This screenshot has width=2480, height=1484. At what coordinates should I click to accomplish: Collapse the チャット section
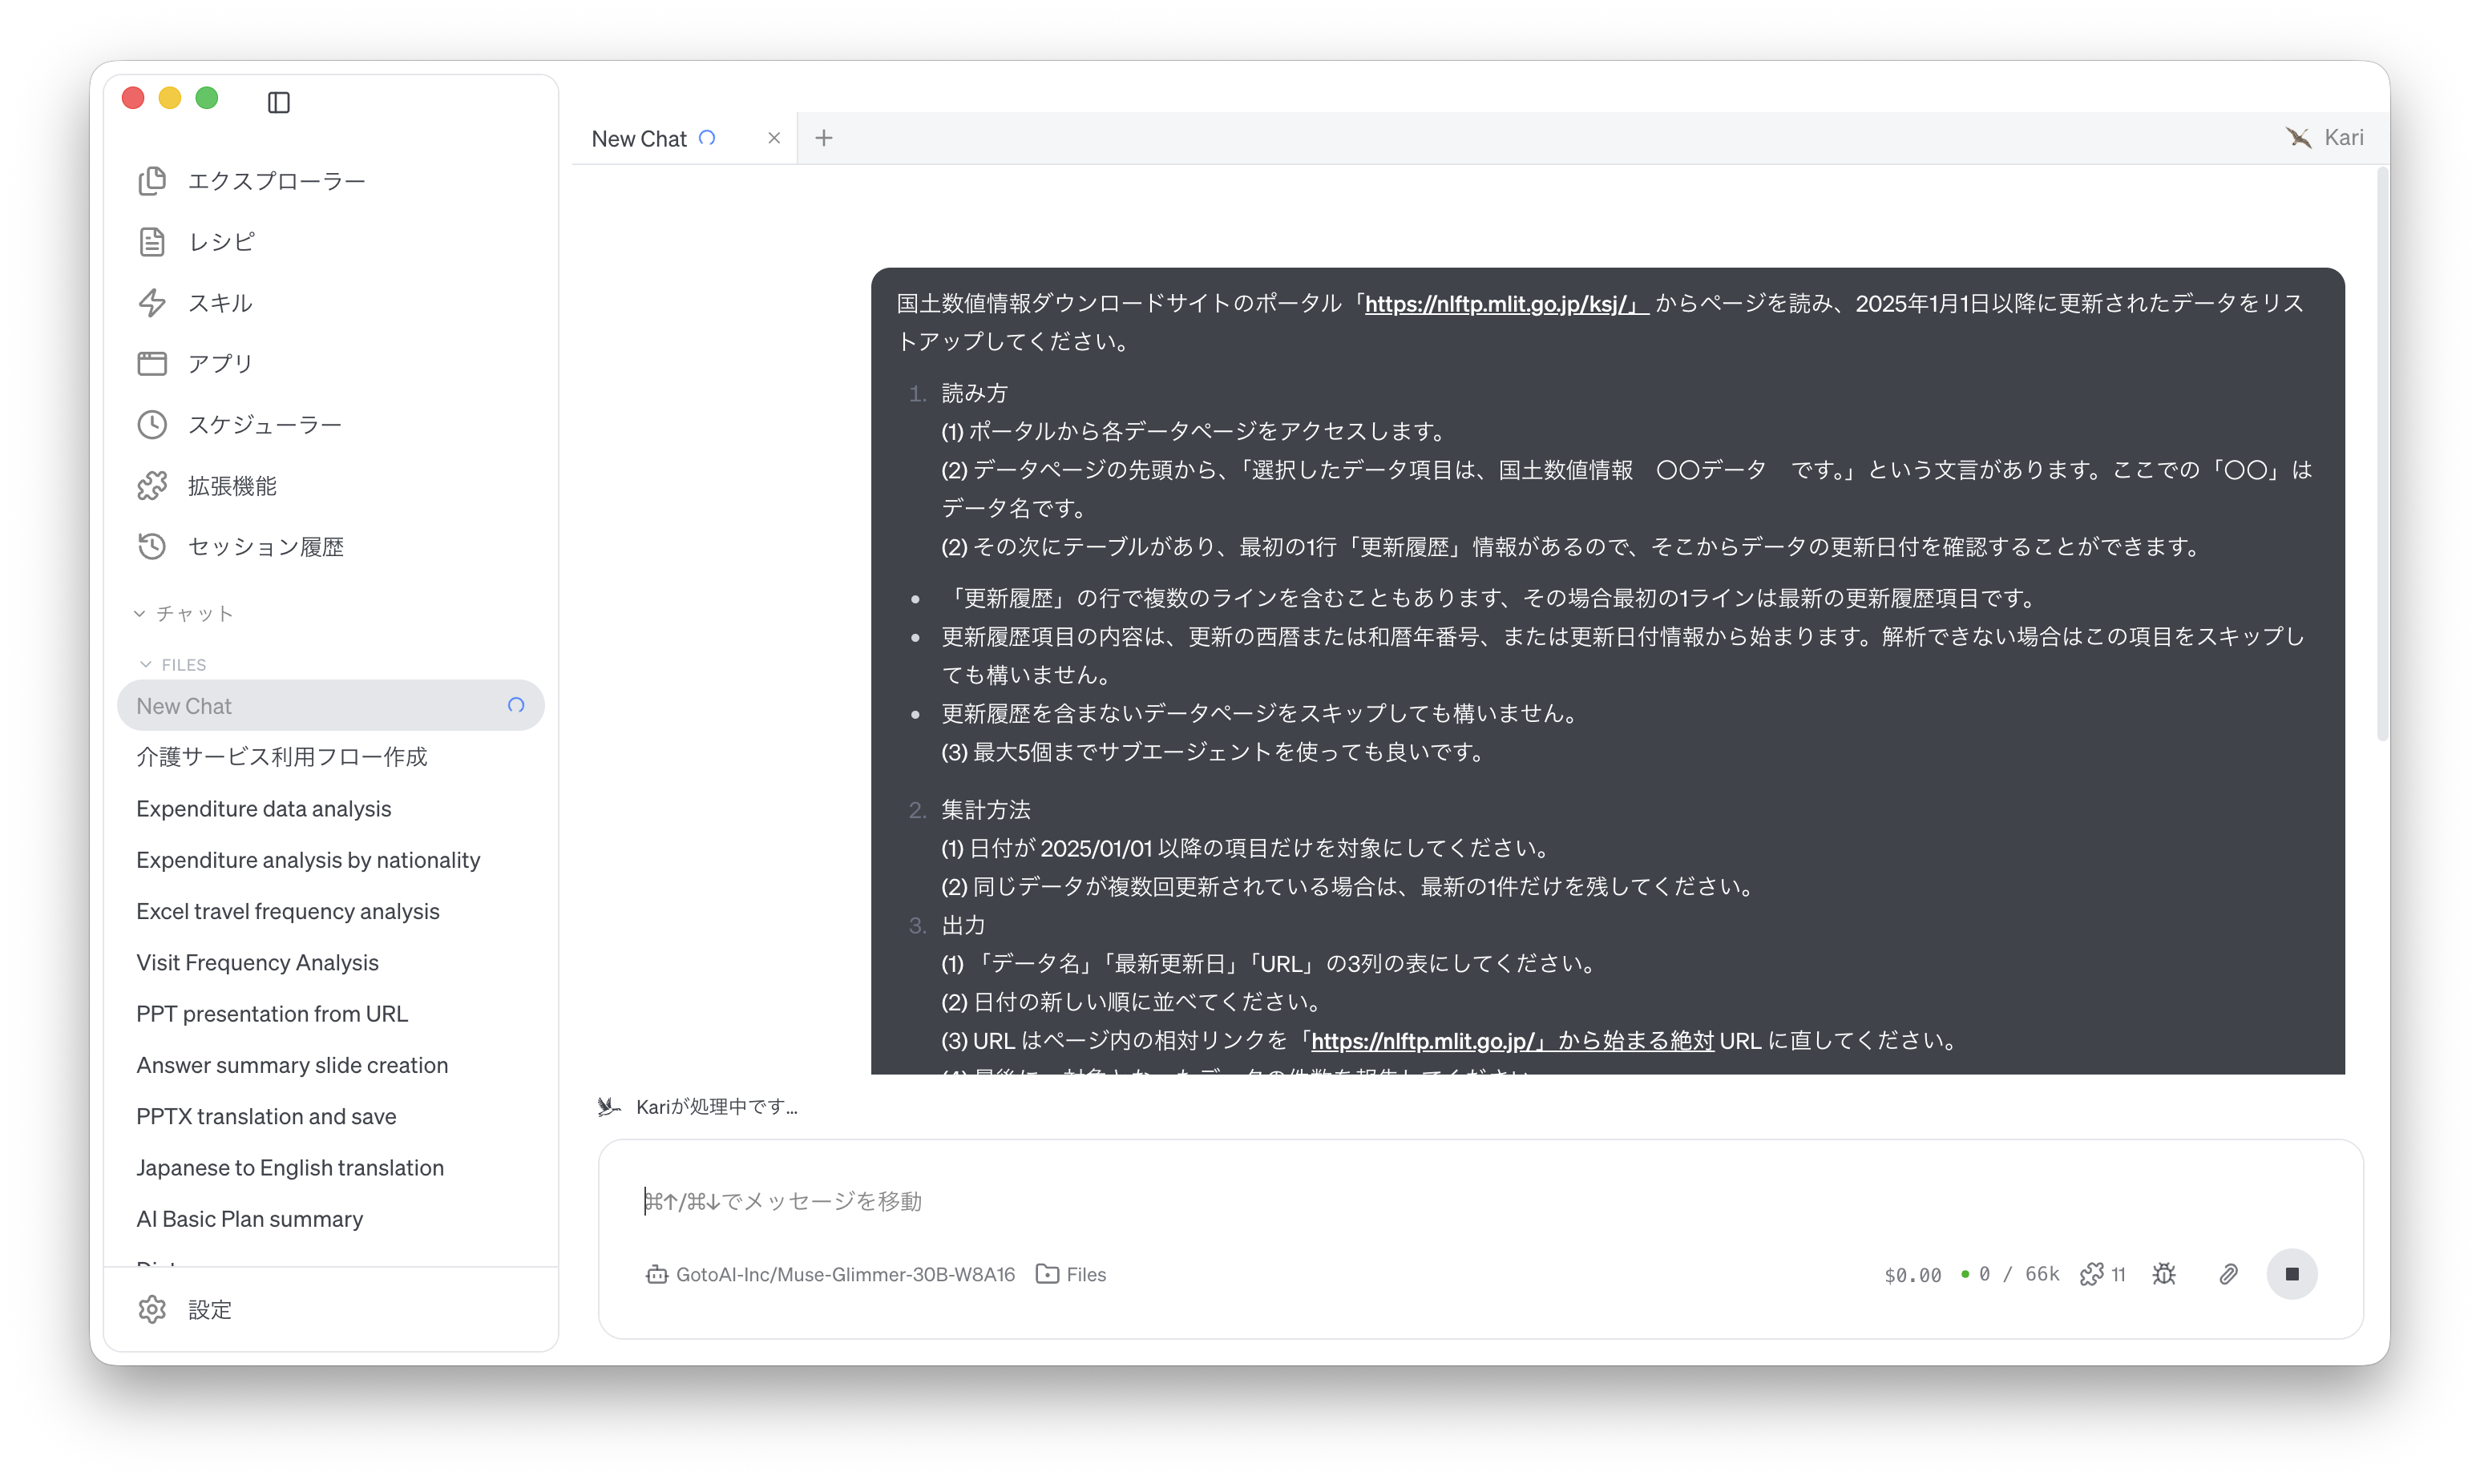click(x=184, y=613)
